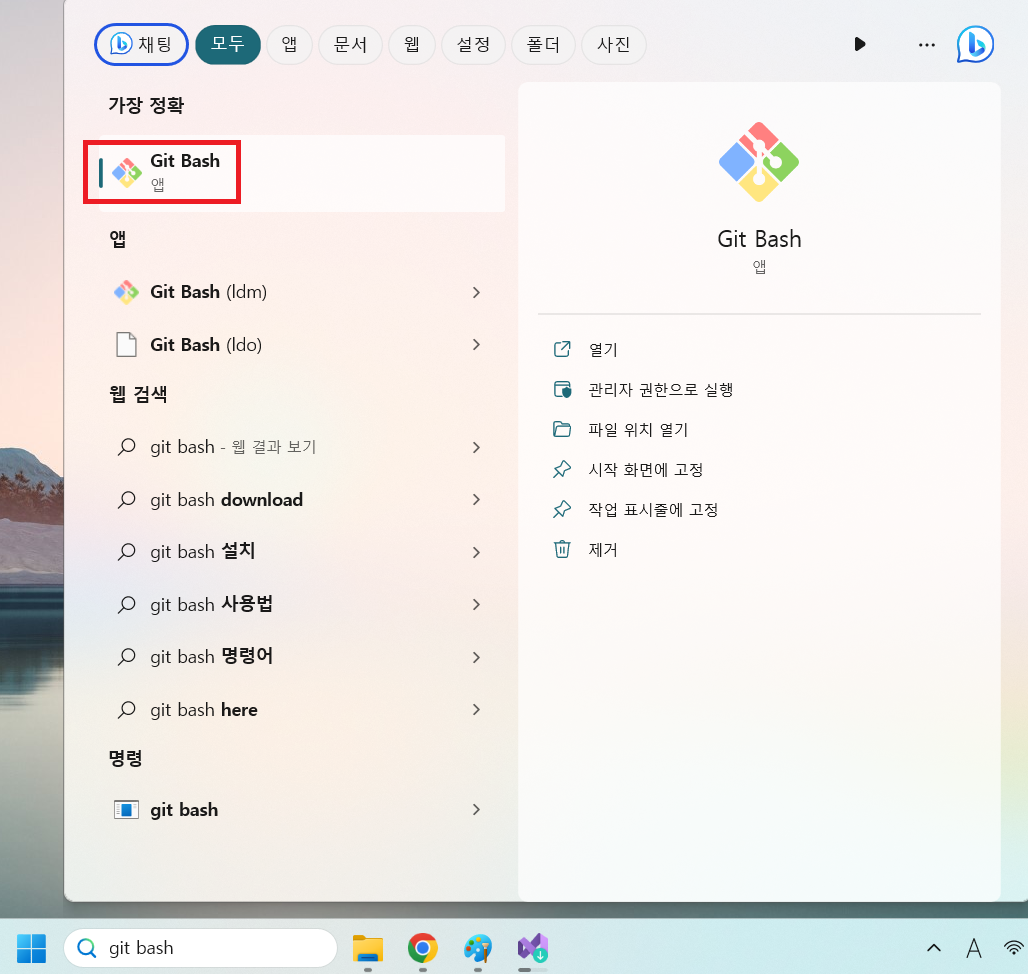The width and height of the screenshot is (1028, 974).
Task: Click 'git bash here' web suggestion text
Action: 204,709
